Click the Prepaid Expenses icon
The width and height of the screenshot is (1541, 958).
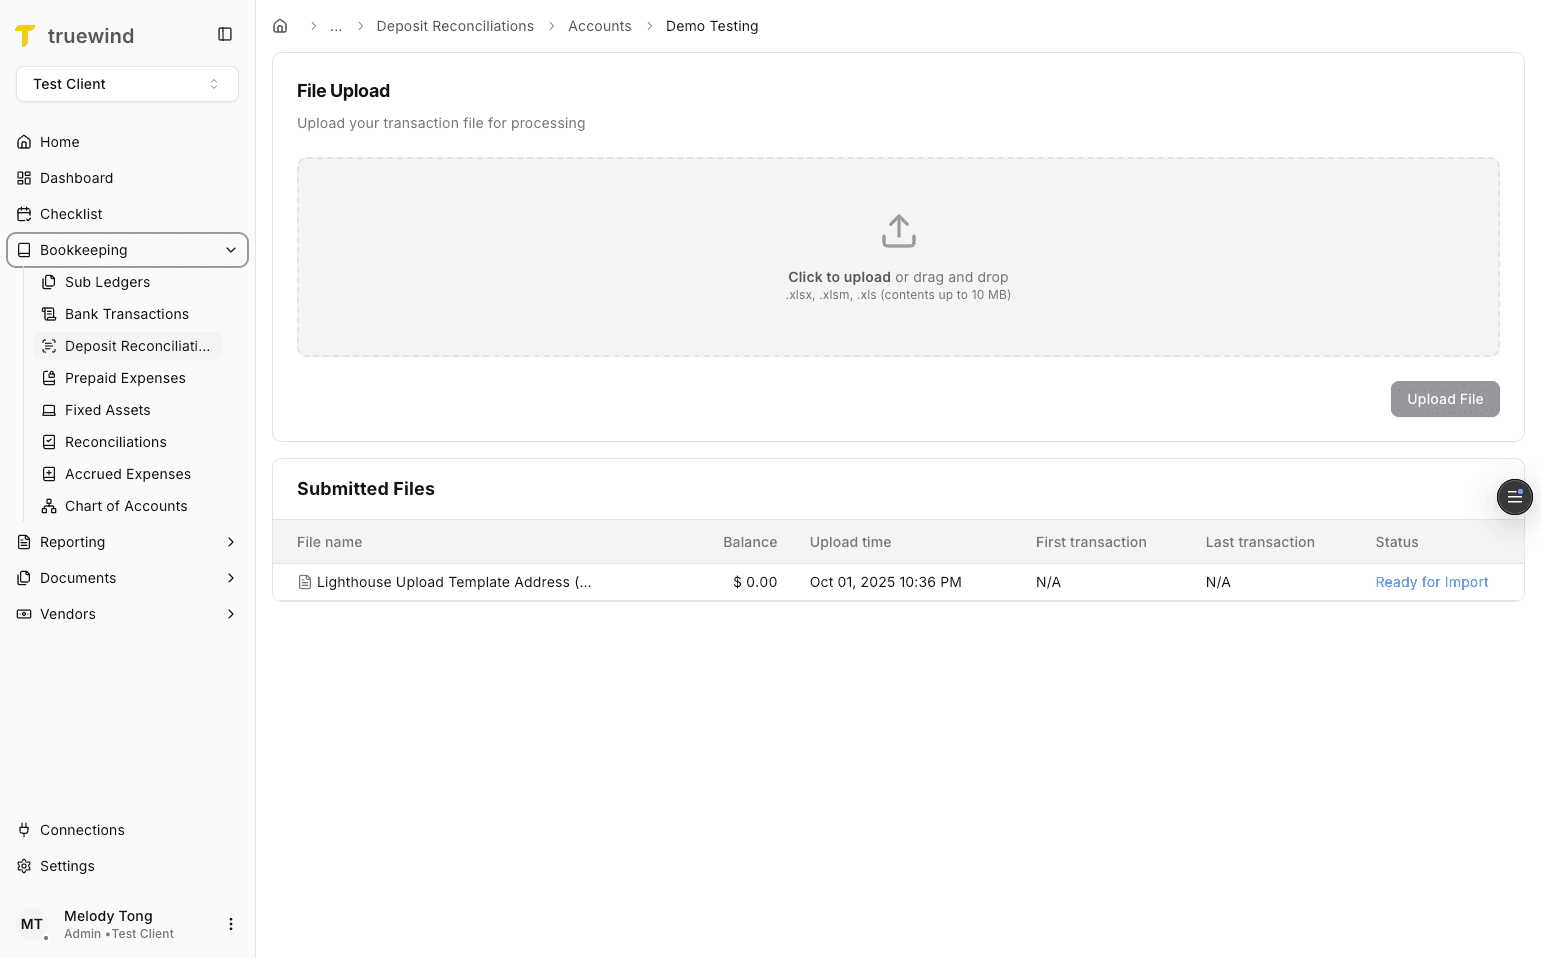48,378
